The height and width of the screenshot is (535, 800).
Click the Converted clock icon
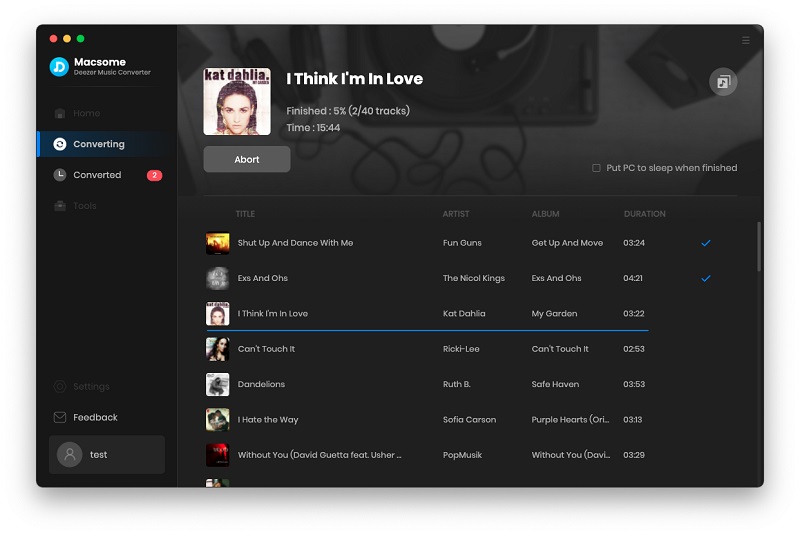point(60,175)
